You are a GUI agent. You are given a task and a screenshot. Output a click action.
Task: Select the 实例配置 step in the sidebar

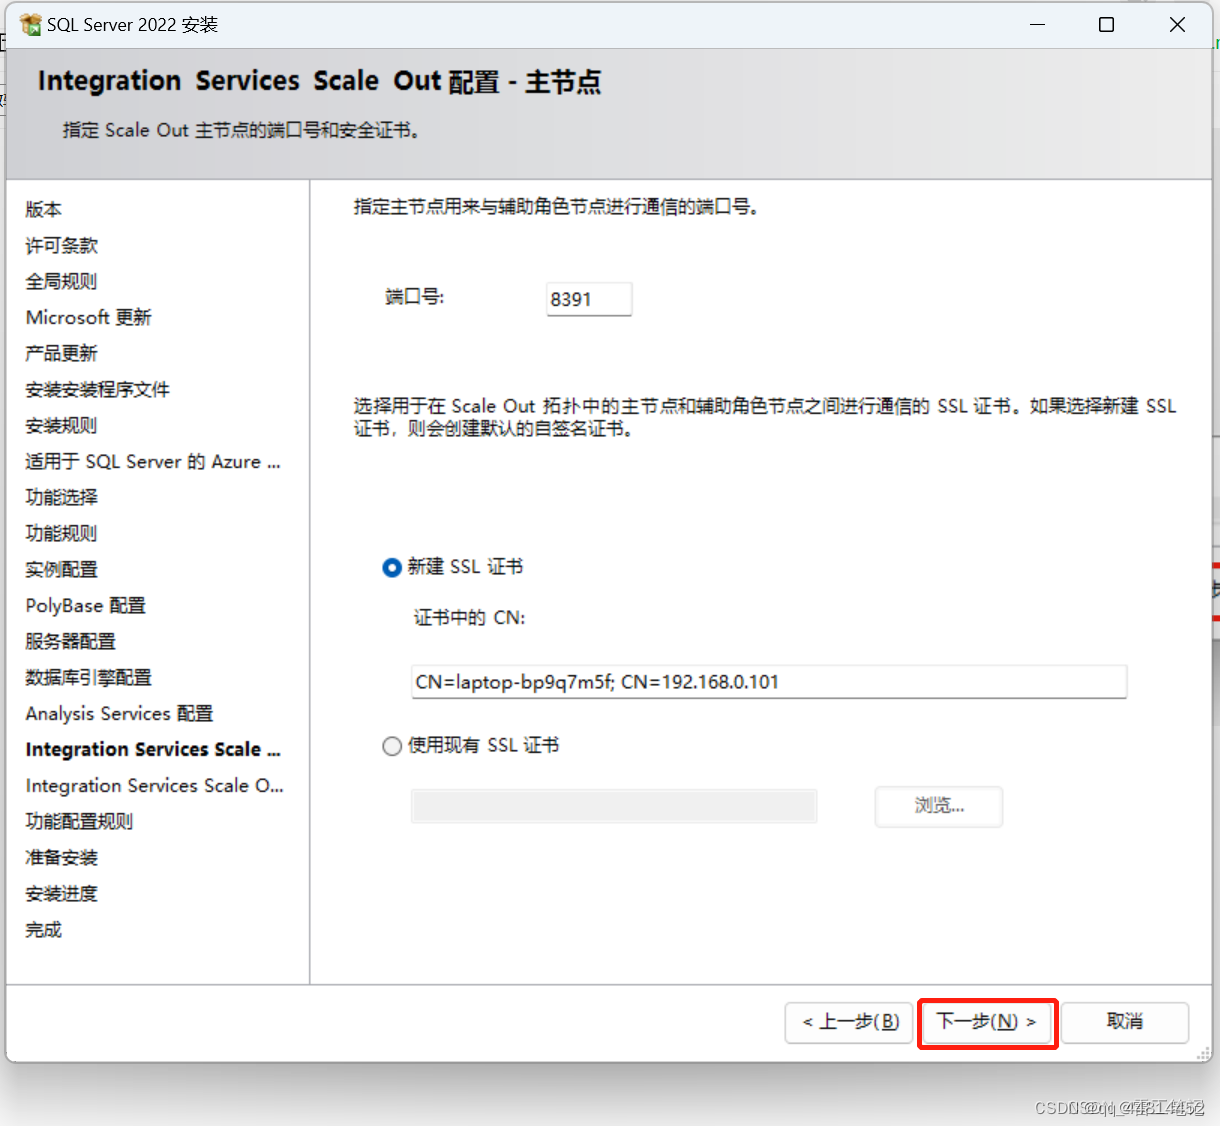(62, 570)
